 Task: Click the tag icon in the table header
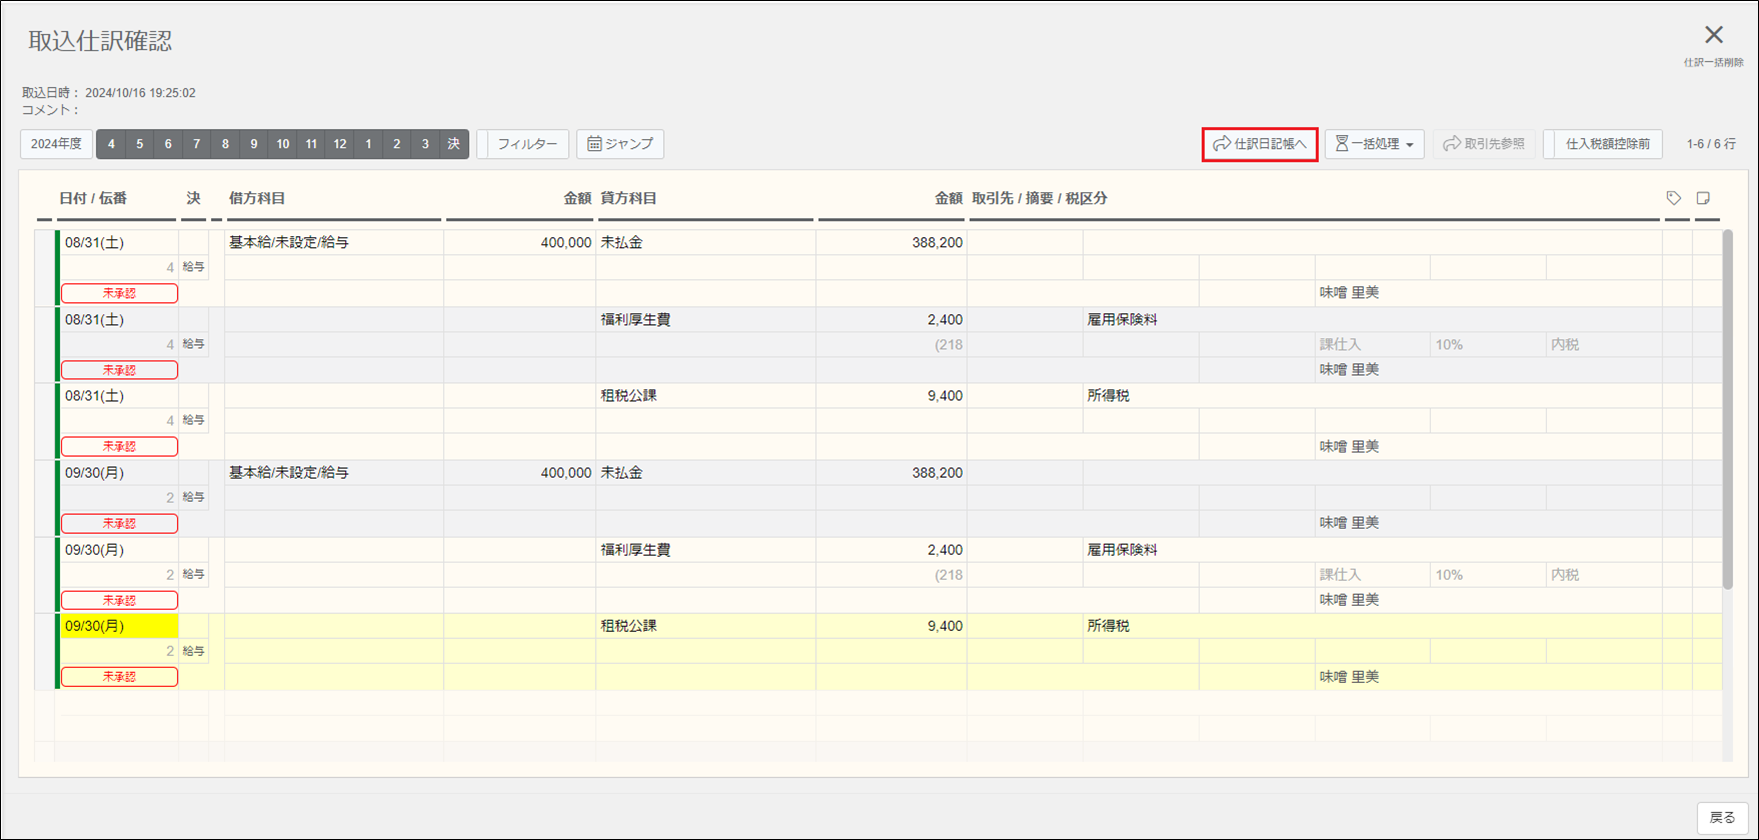pyautogui.click(x=1674, y=198)
